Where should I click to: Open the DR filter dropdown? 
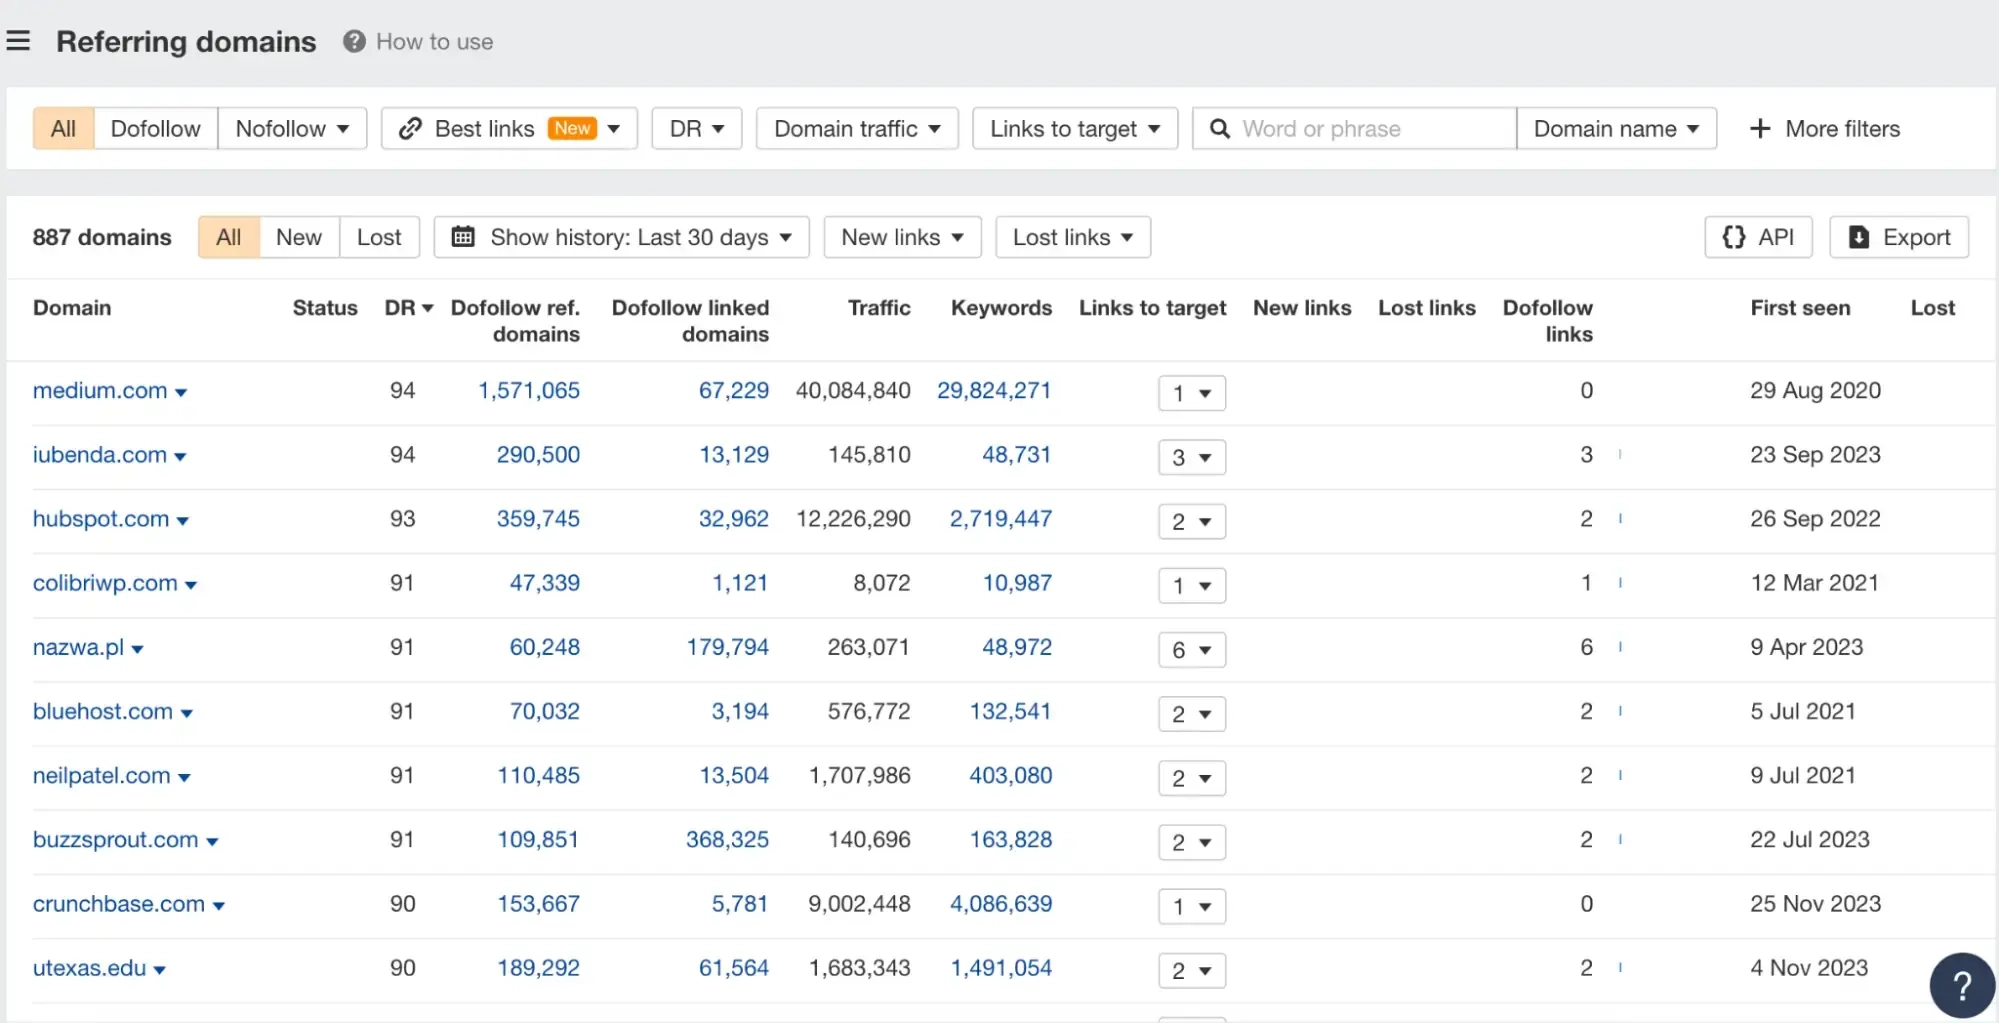pos(696,129)
